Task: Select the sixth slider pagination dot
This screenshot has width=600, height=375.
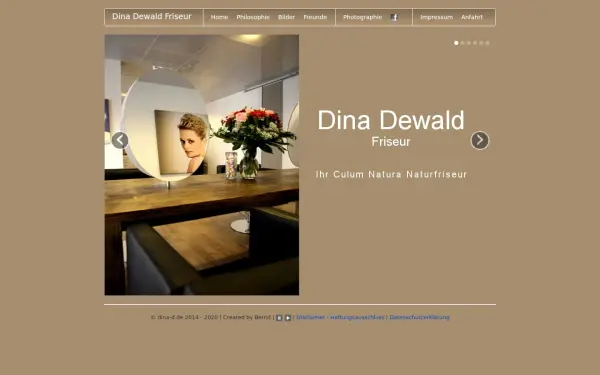Action: tap(487, 43)
